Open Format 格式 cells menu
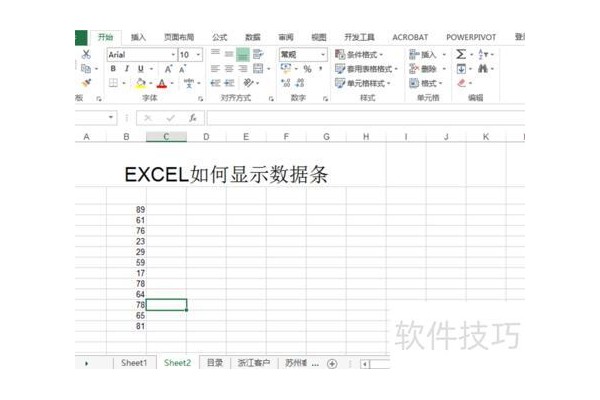600x400 pixels. (426, 83)
